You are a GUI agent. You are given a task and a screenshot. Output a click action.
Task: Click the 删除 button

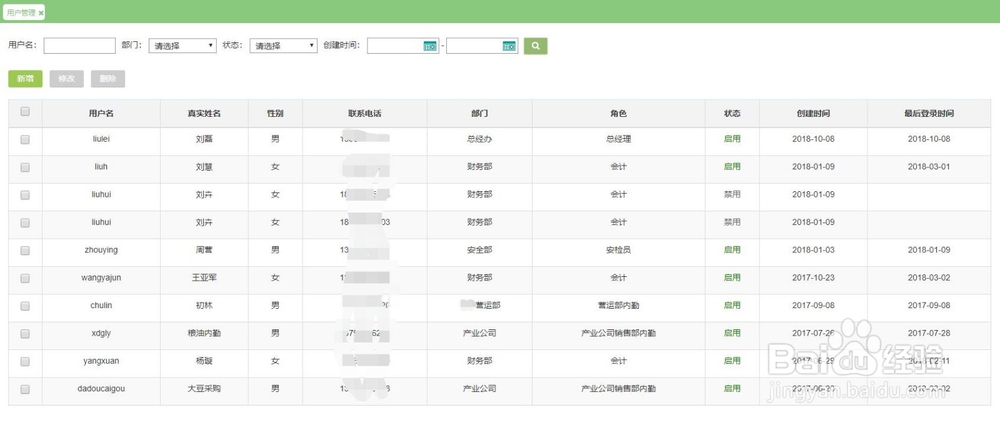(108, 79)
